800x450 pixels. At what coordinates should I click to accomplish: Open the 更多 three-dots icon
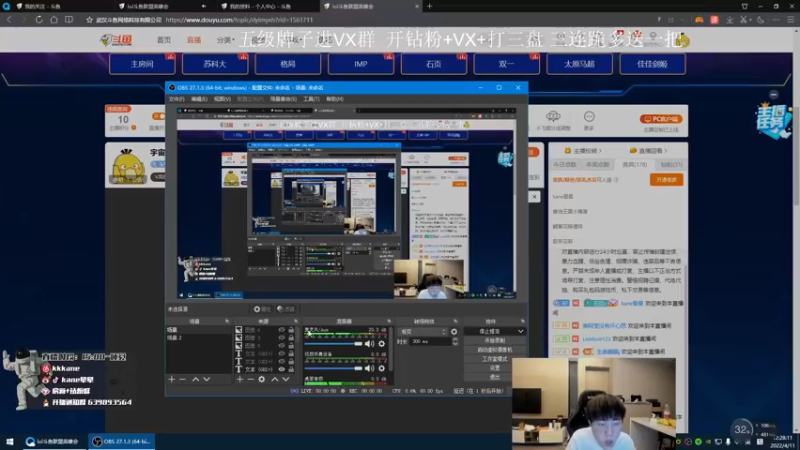tap(589, 116)
